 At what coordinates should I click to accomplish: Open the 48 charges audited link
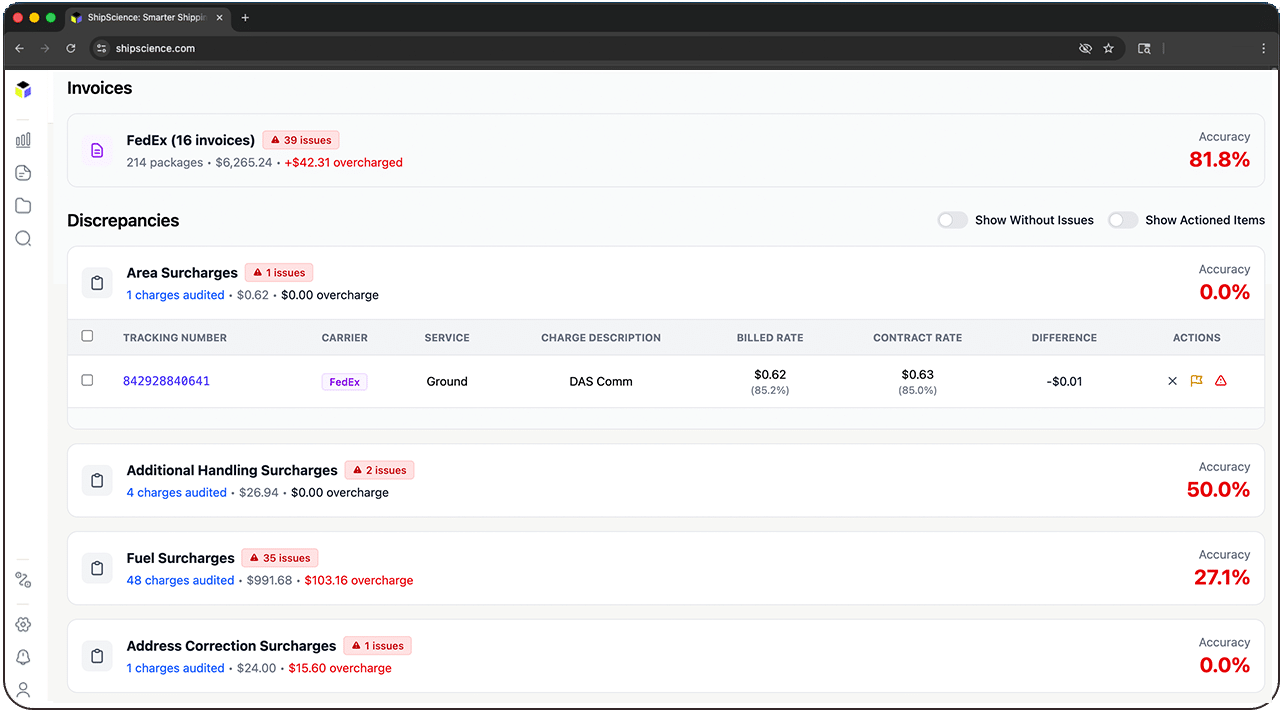pos(180,580)
